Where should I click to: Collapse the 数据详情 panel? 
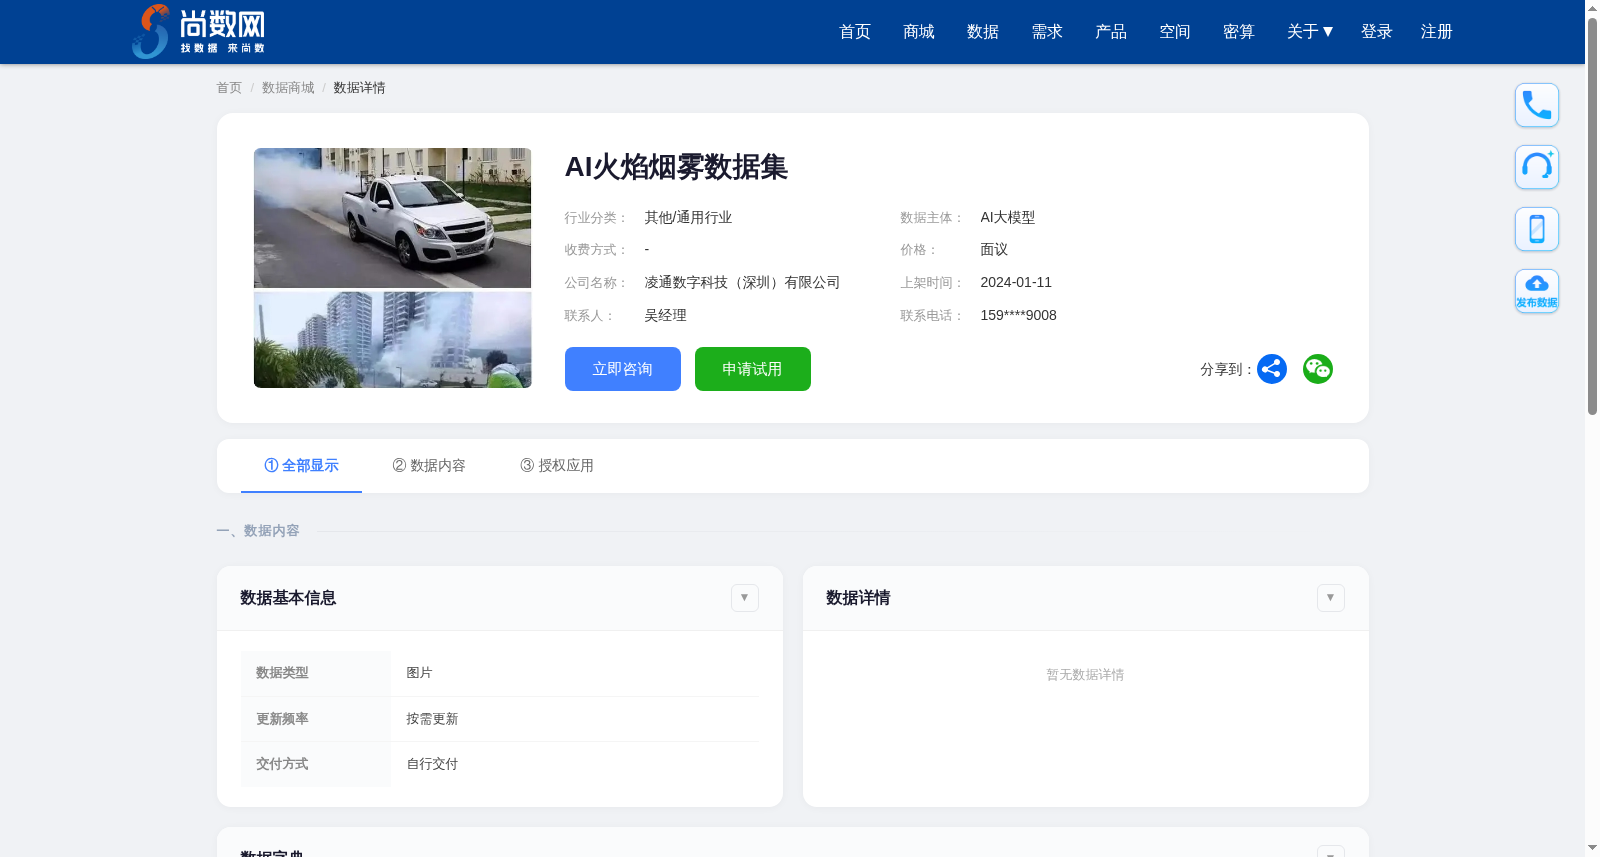[1331, 598]
